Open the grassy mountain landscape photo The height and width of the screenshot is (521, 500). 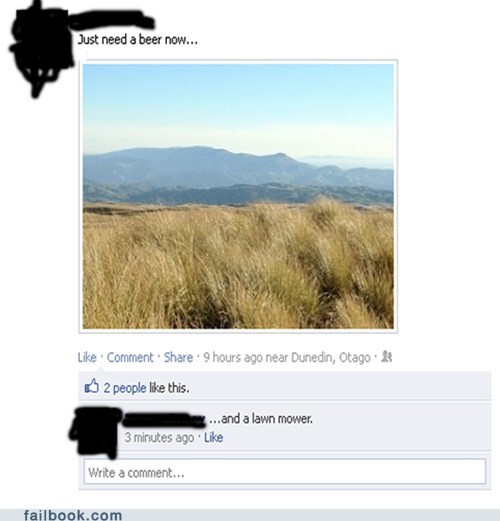coord(238,196)
